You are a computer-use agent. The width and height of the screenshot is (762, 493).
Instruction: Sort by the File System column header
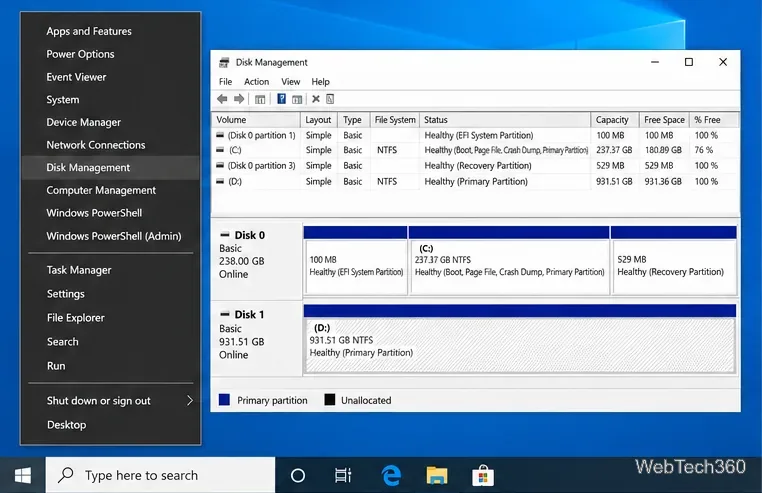click(x=395, y=120)
